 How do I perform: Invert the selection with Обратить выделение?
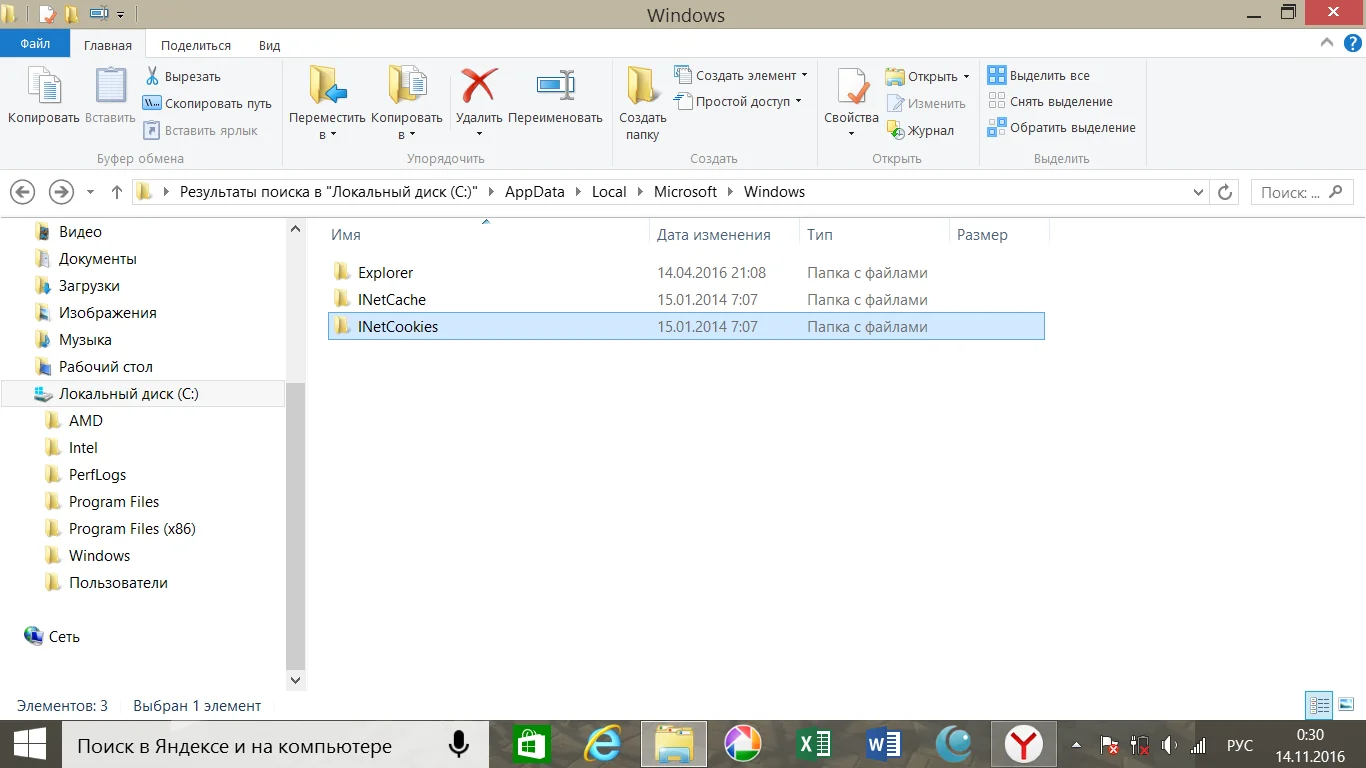[1062, 127]
